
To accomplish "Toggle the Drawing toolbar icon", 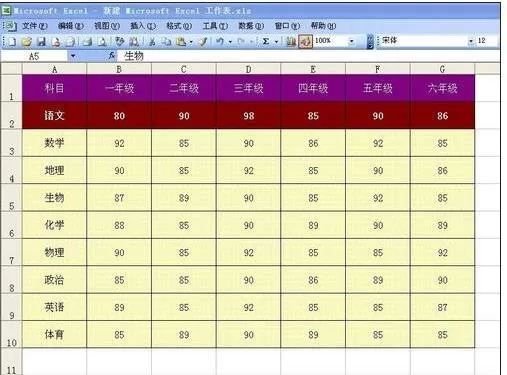I will coord(305,41).
